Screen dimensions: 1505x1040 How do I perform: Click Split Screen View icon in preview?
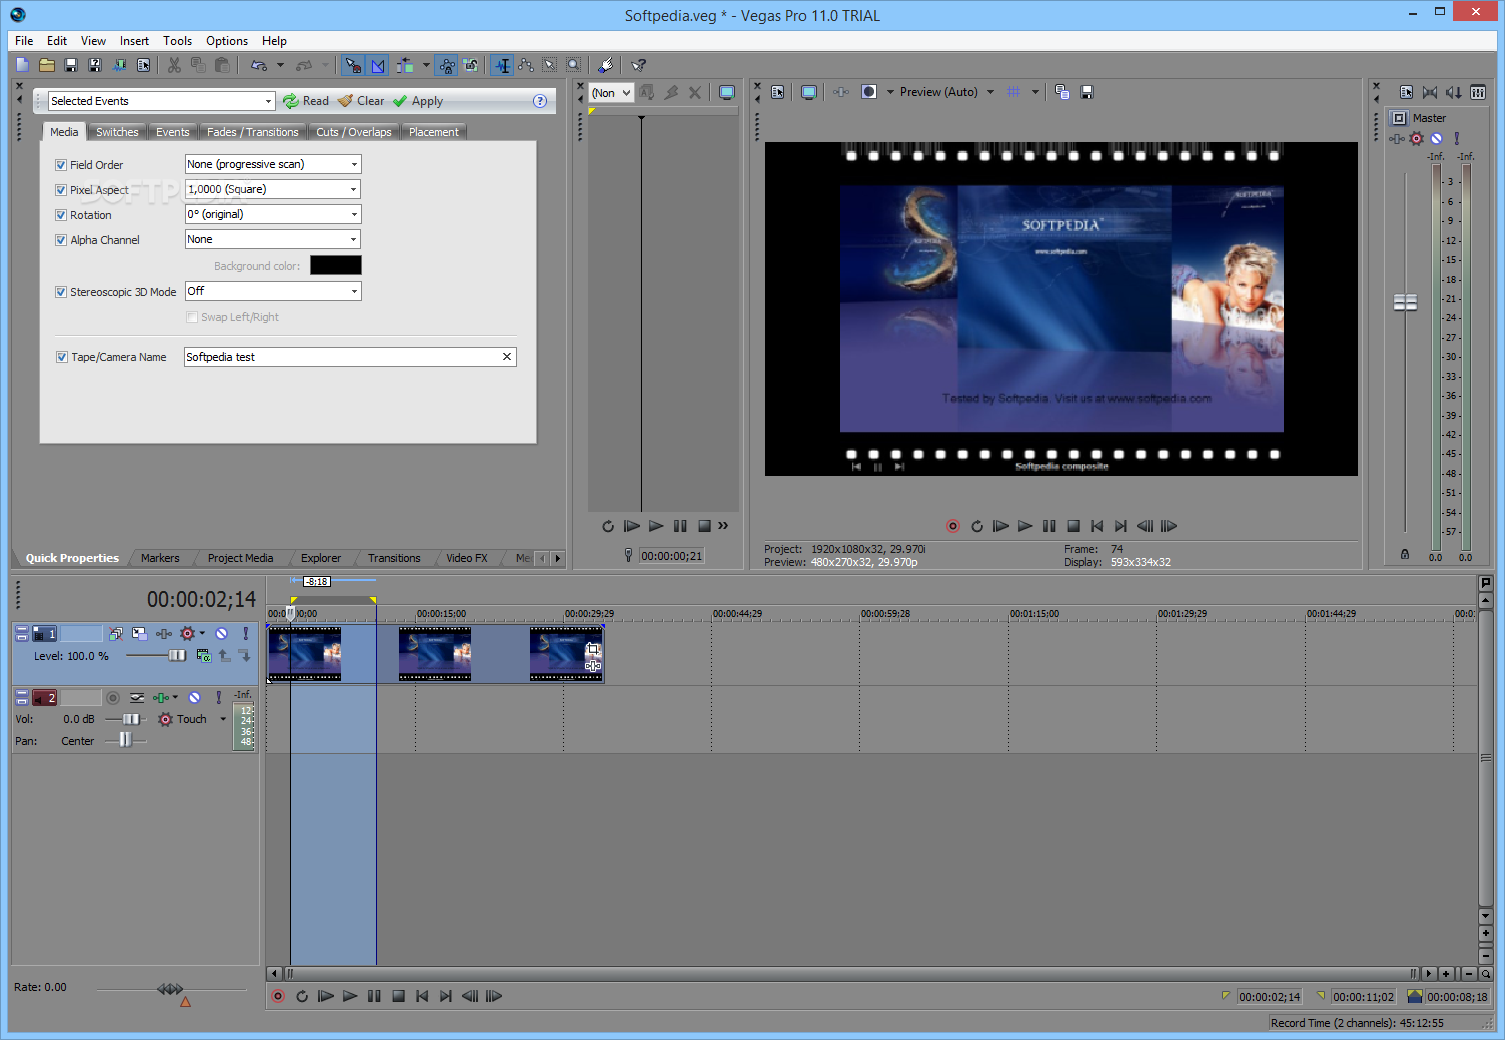click(x=869, y=92)
